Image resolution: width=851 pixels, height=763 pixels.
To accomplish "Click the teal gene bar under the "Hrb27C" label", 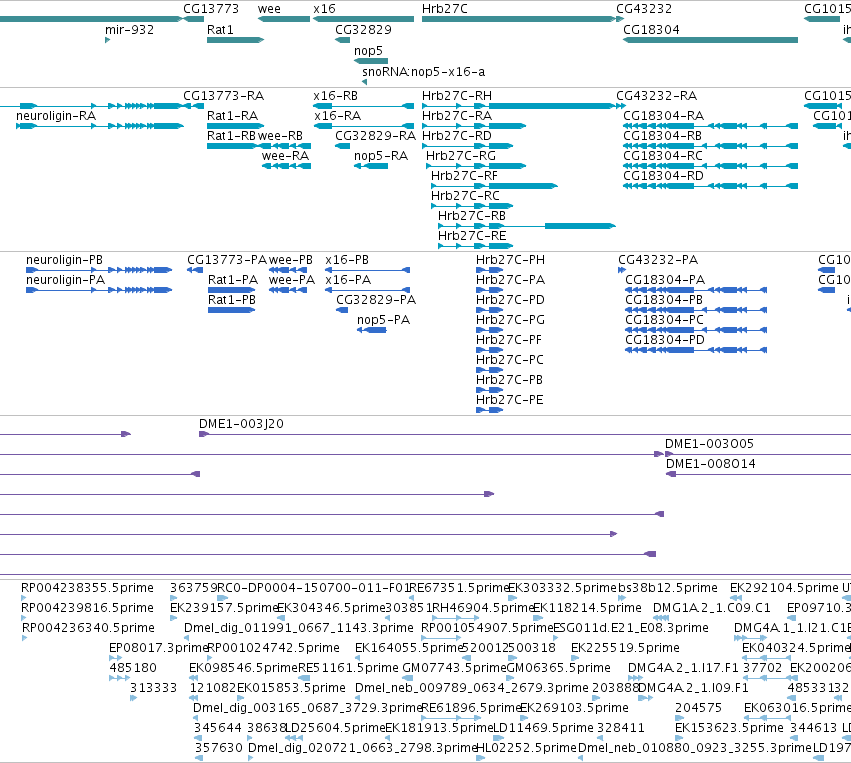I will [519, 19].
